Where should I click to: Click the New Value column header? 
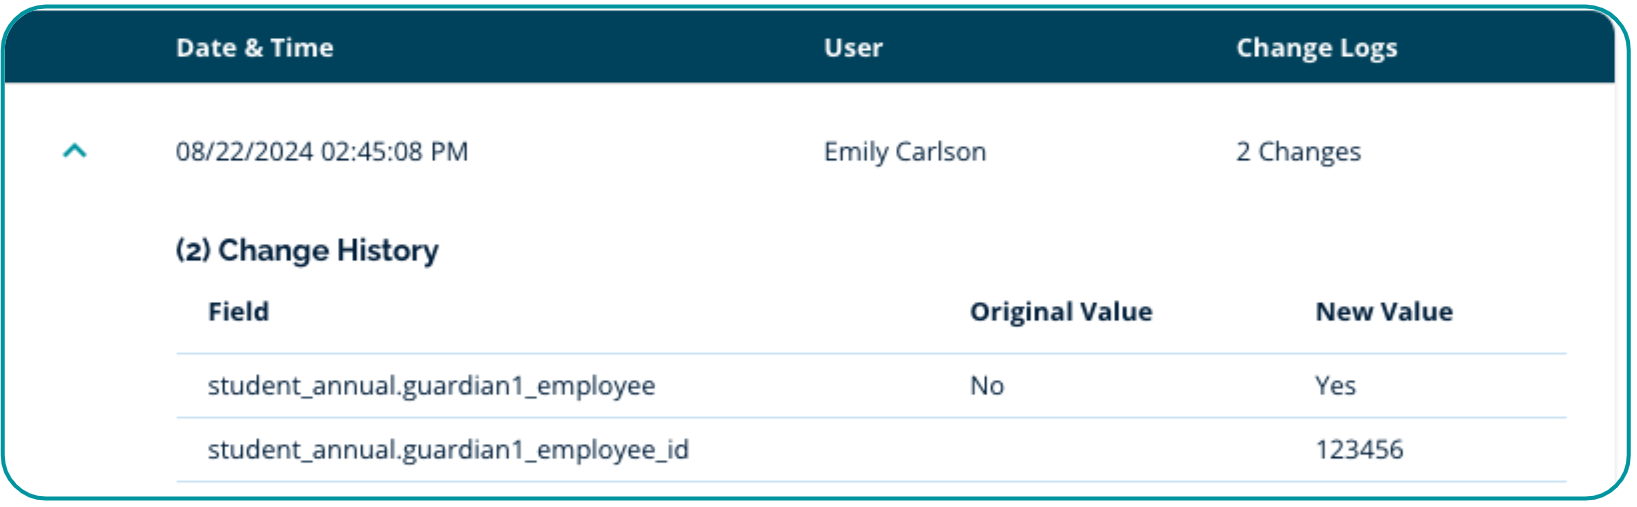click(1383, 312)
